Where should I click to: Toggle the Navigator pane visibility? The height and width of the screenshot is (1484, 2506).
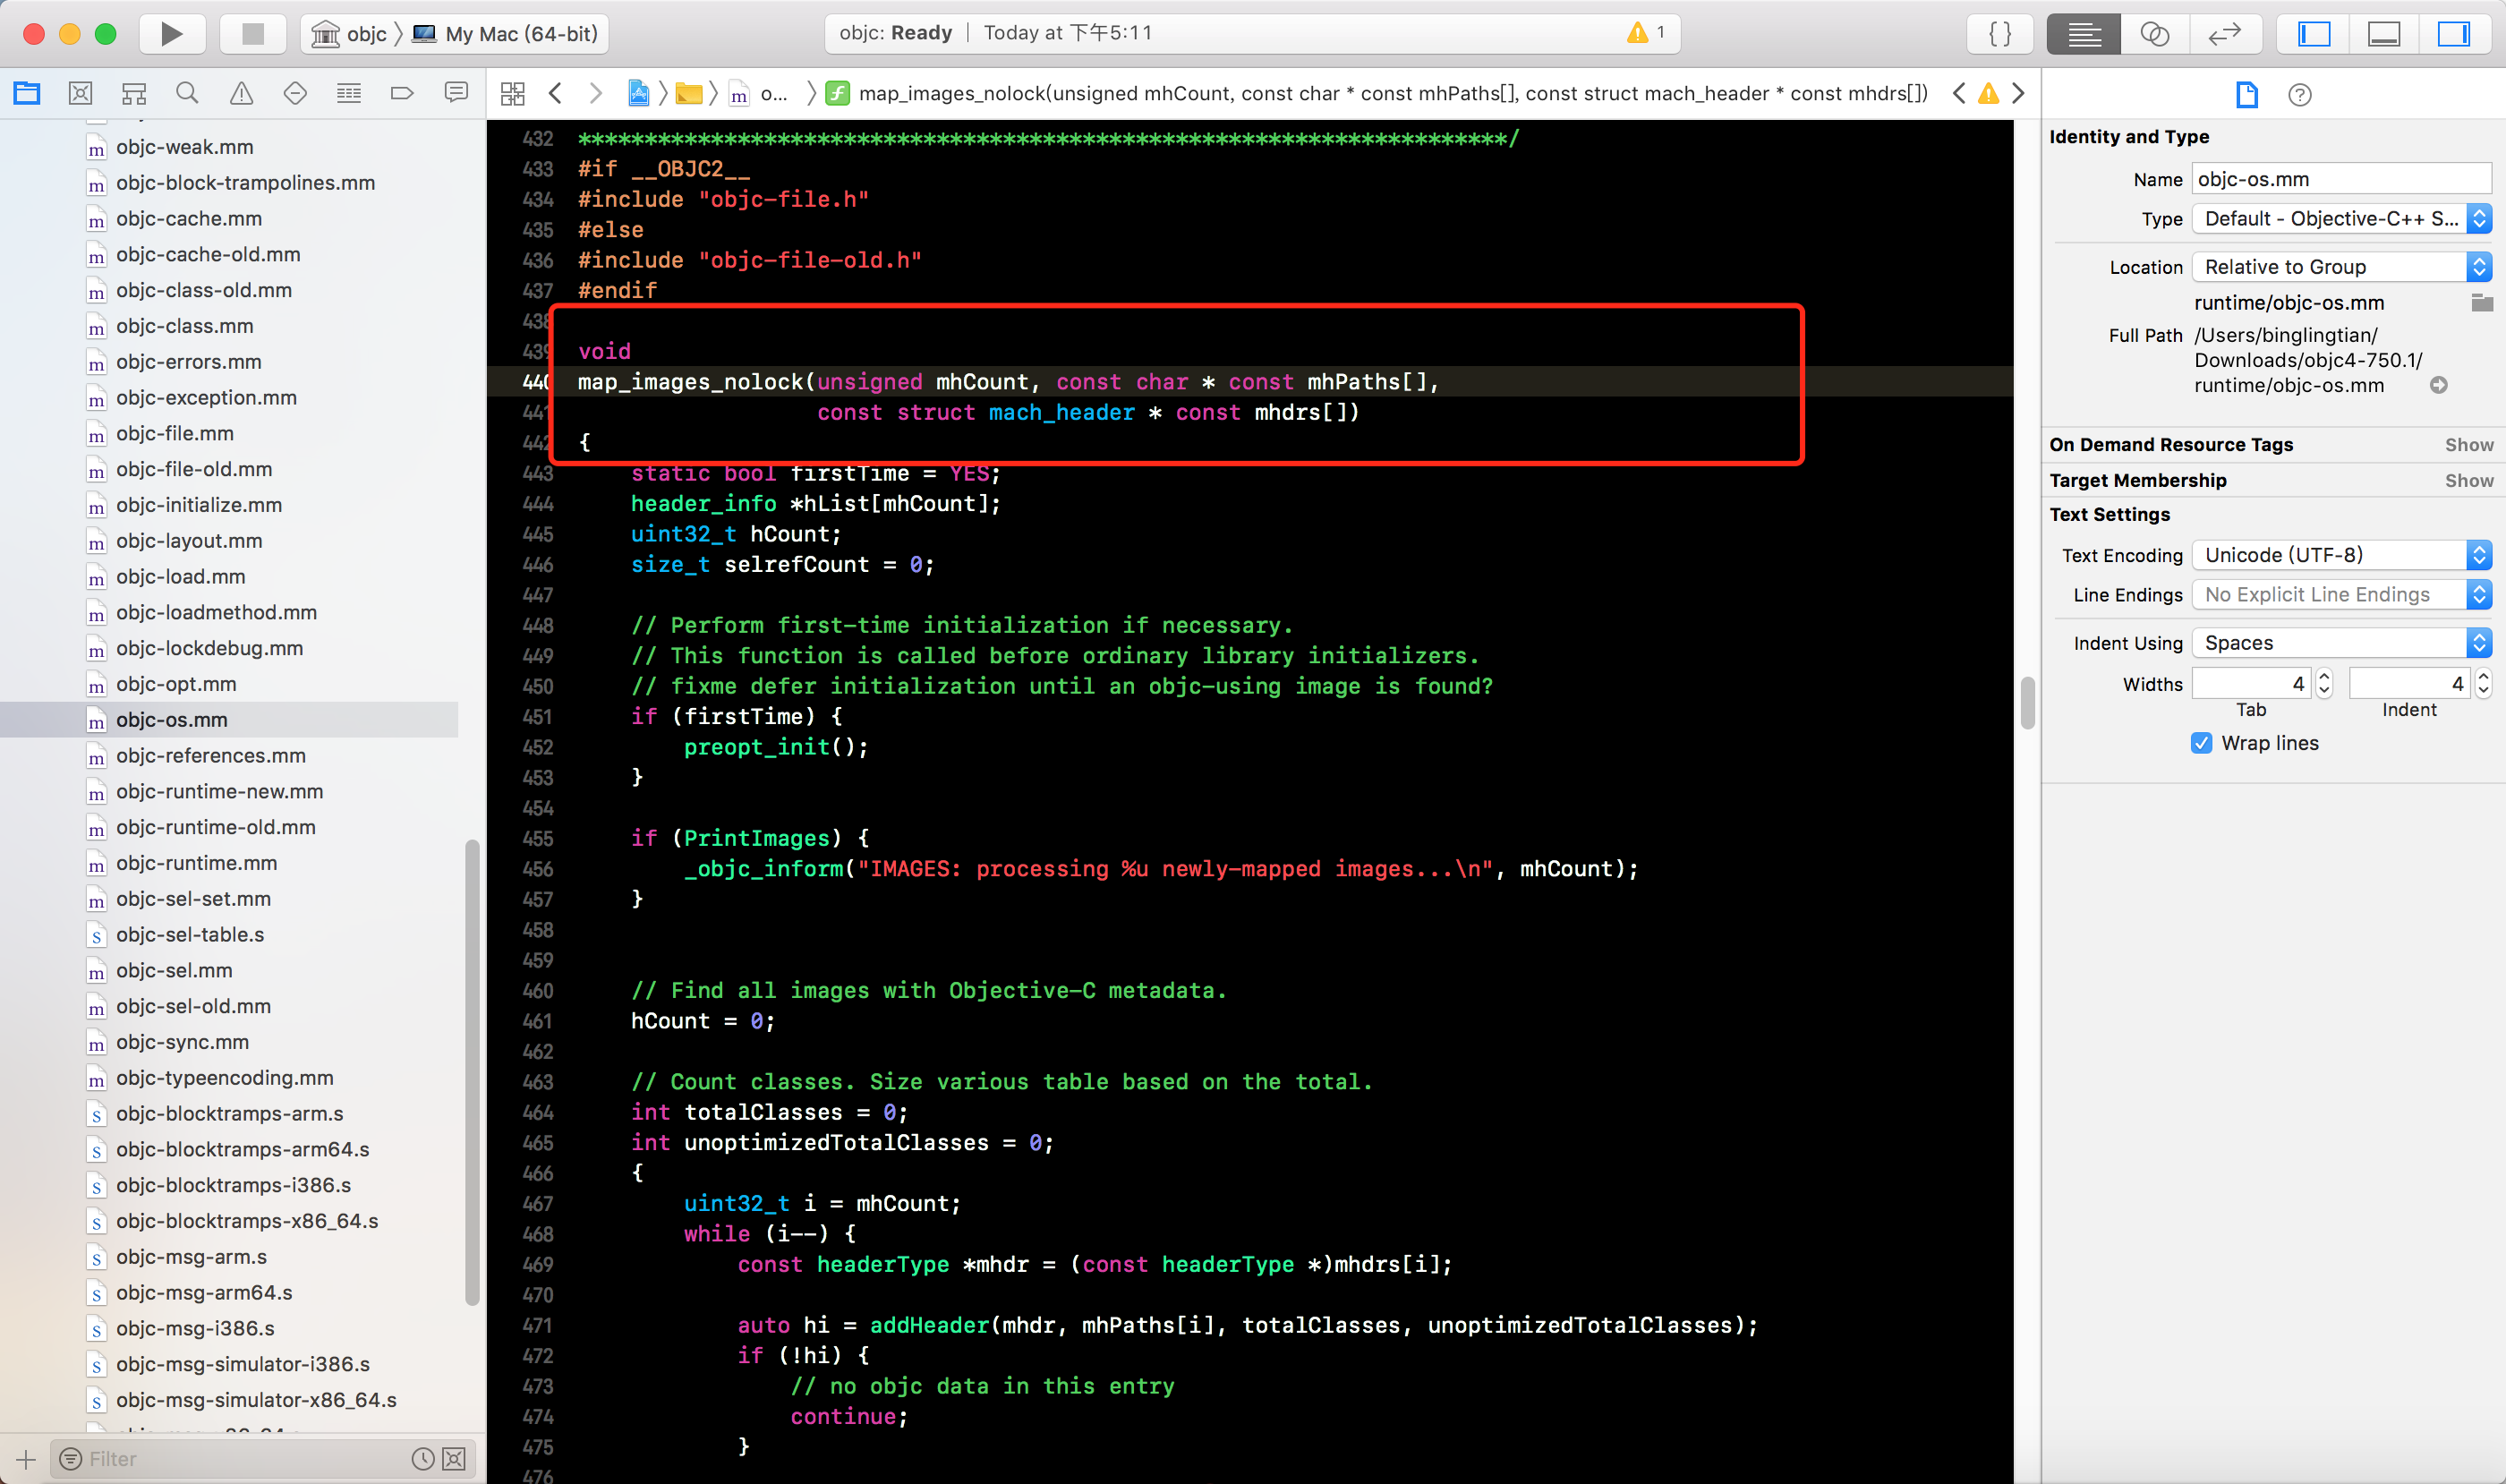2314,34
